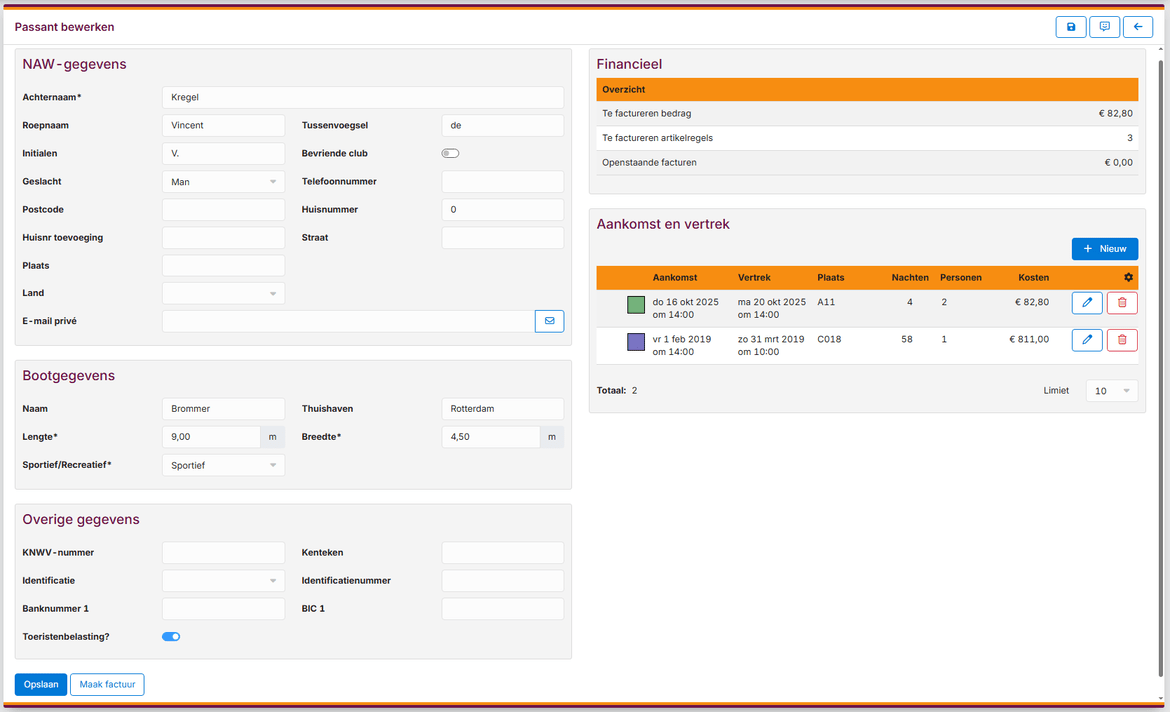Edit the A11 stay with pencil icon

(x=1087, y=302)
